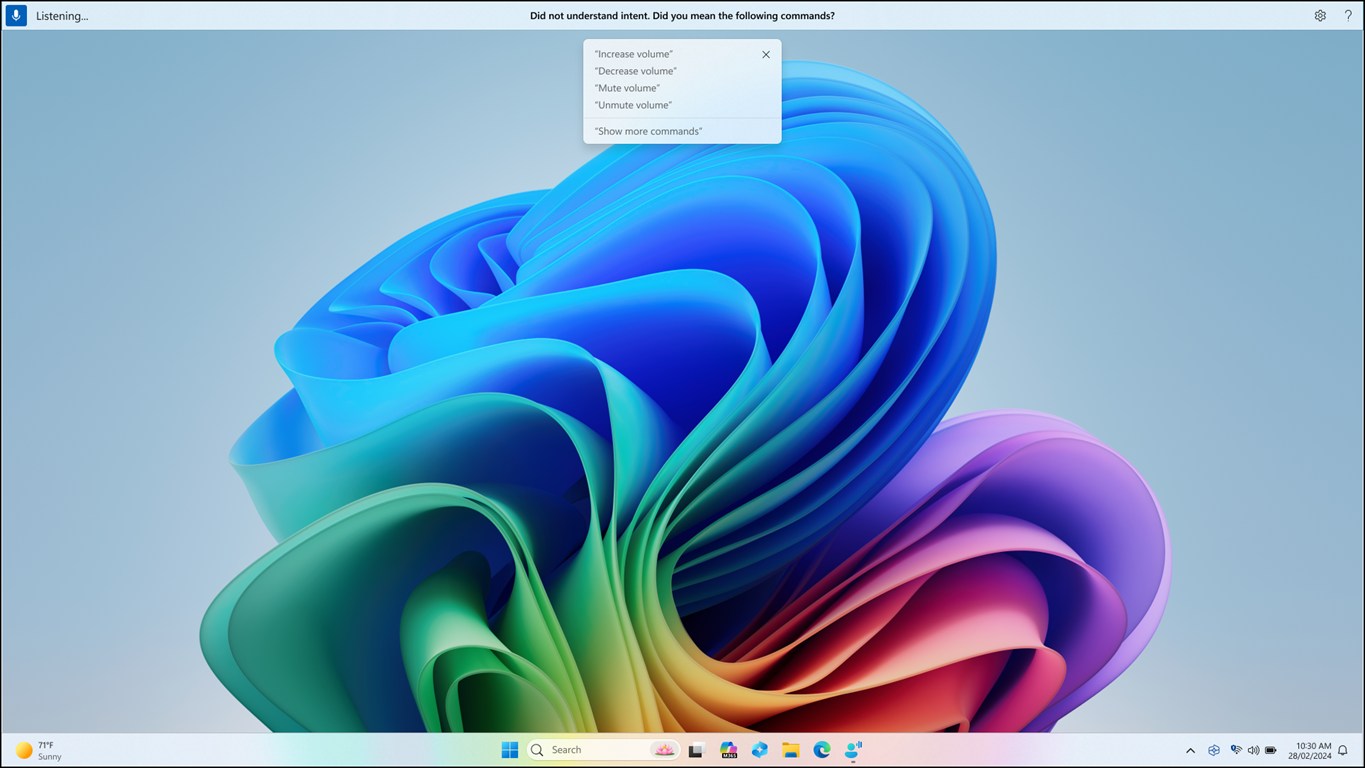
Task: Open the weather widget showing Sunny
Action: [40, 750]
